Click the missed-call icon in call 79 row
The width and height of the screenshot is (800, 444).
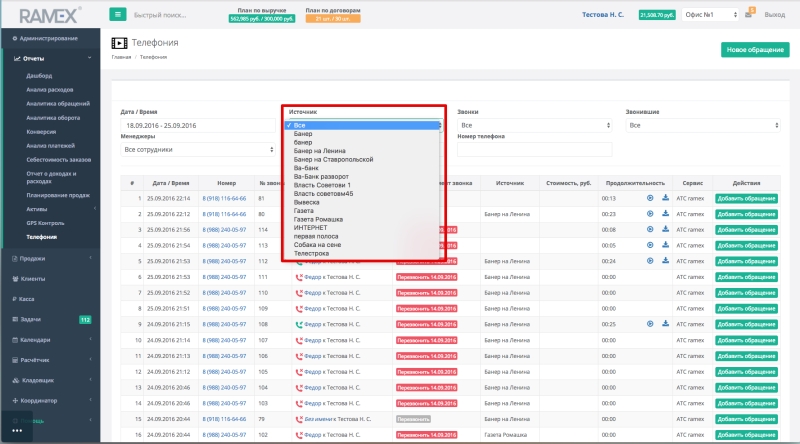tap(299, 419)
